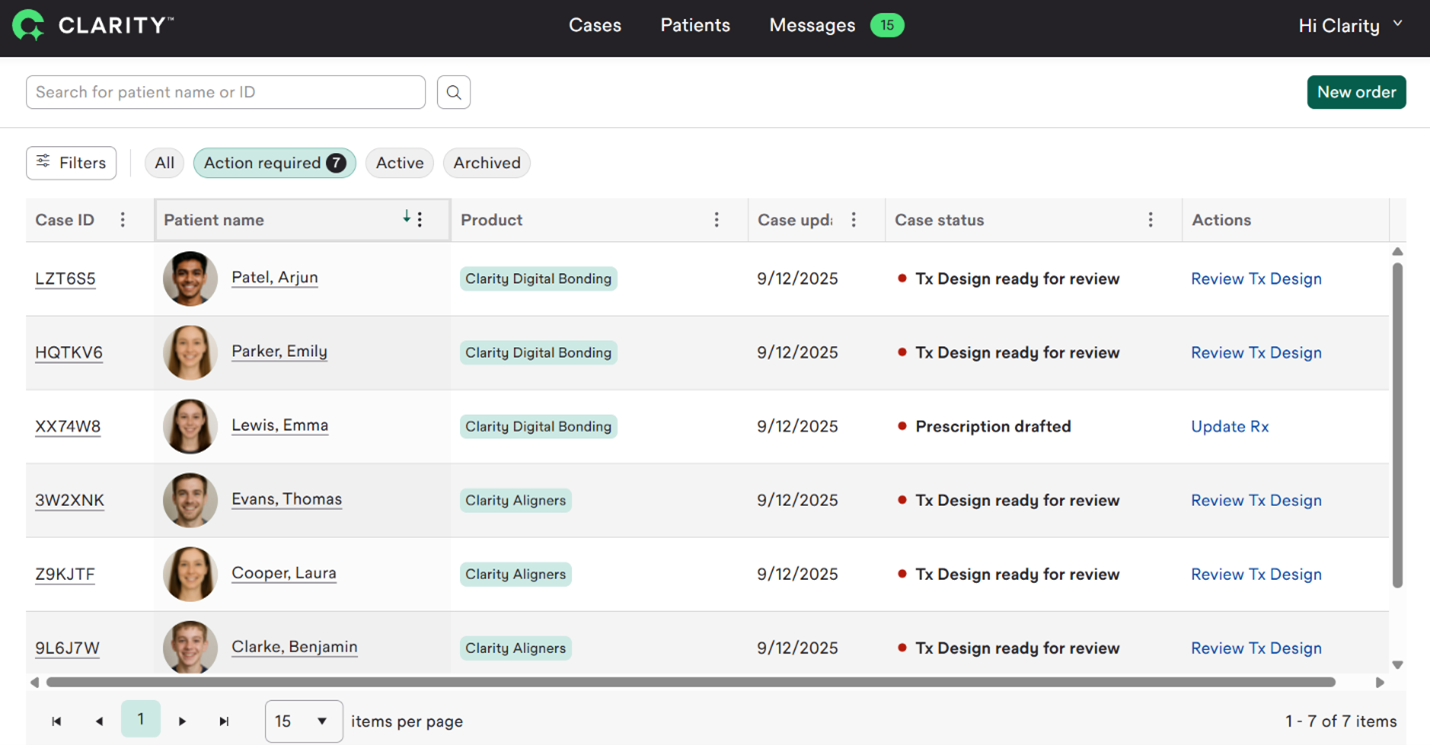Image resolution: width=1430 pixels, height=745 pixels.
Task: Click Update Rx for Lewis, Emma
Action: [x=1229, y=427]
